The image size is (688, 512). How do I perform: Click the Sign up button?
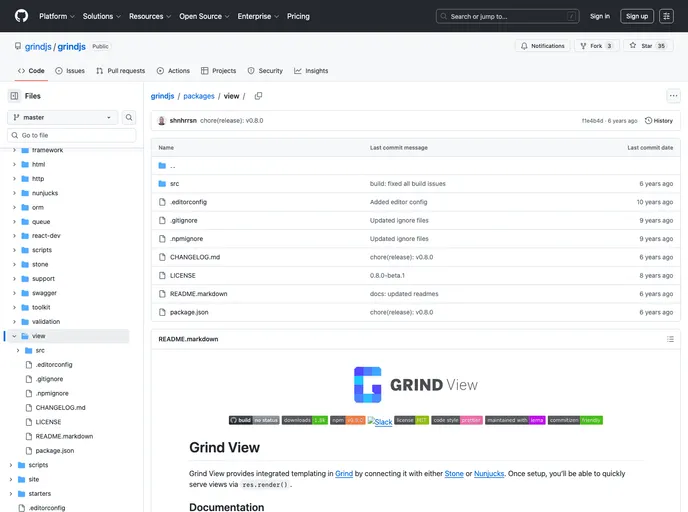point(636,16)
